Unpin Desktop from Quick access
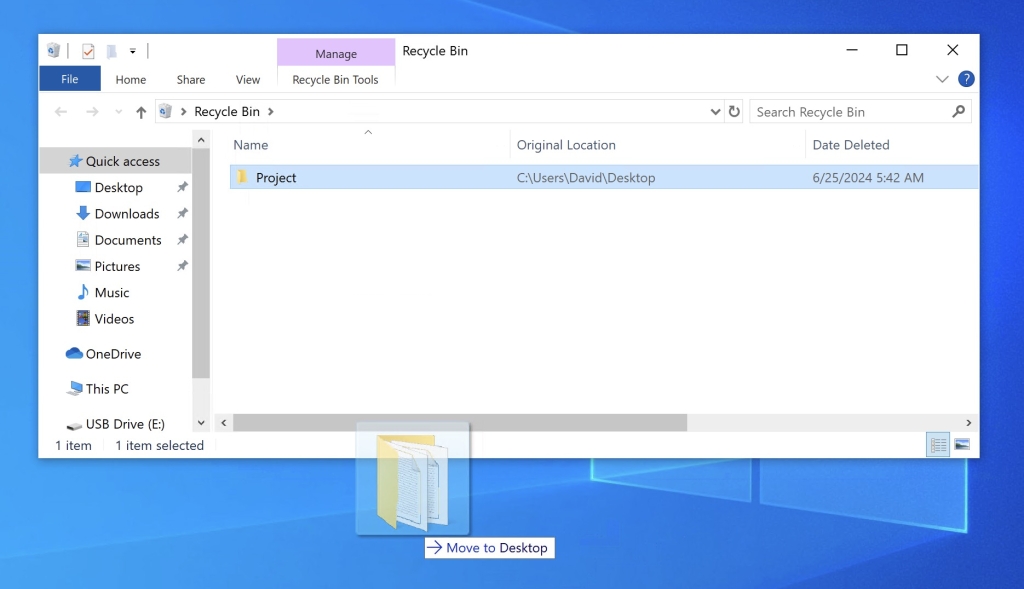Viewport: 1024px width, 589px height. [x=181, y=187]
